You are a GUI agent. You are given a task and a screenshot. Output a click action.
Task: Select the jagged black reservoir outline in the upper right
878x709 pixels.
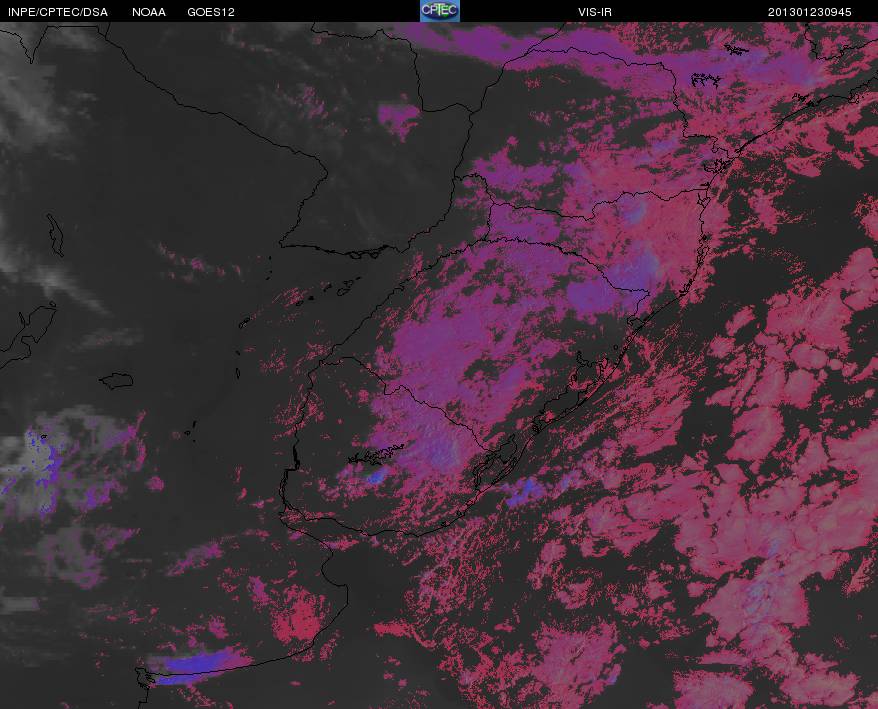[x=706, y=80]
